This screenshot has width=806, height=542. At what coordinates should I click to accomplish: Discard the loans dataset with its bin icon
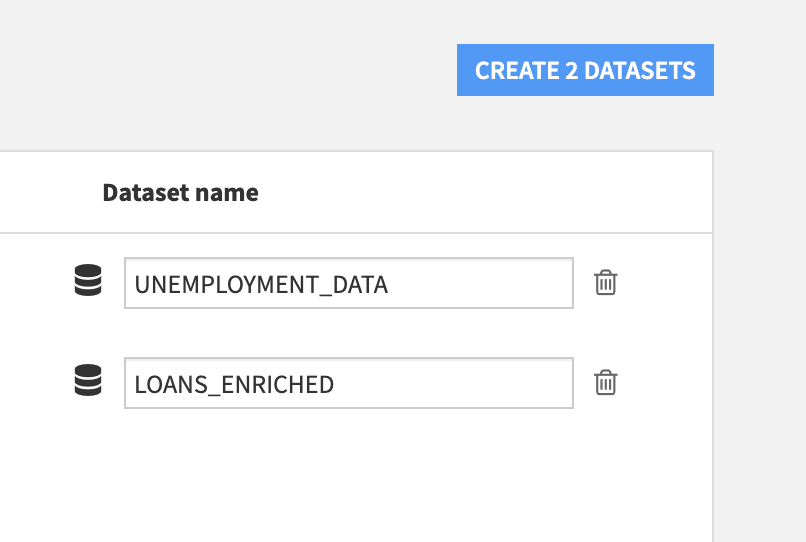606,382
